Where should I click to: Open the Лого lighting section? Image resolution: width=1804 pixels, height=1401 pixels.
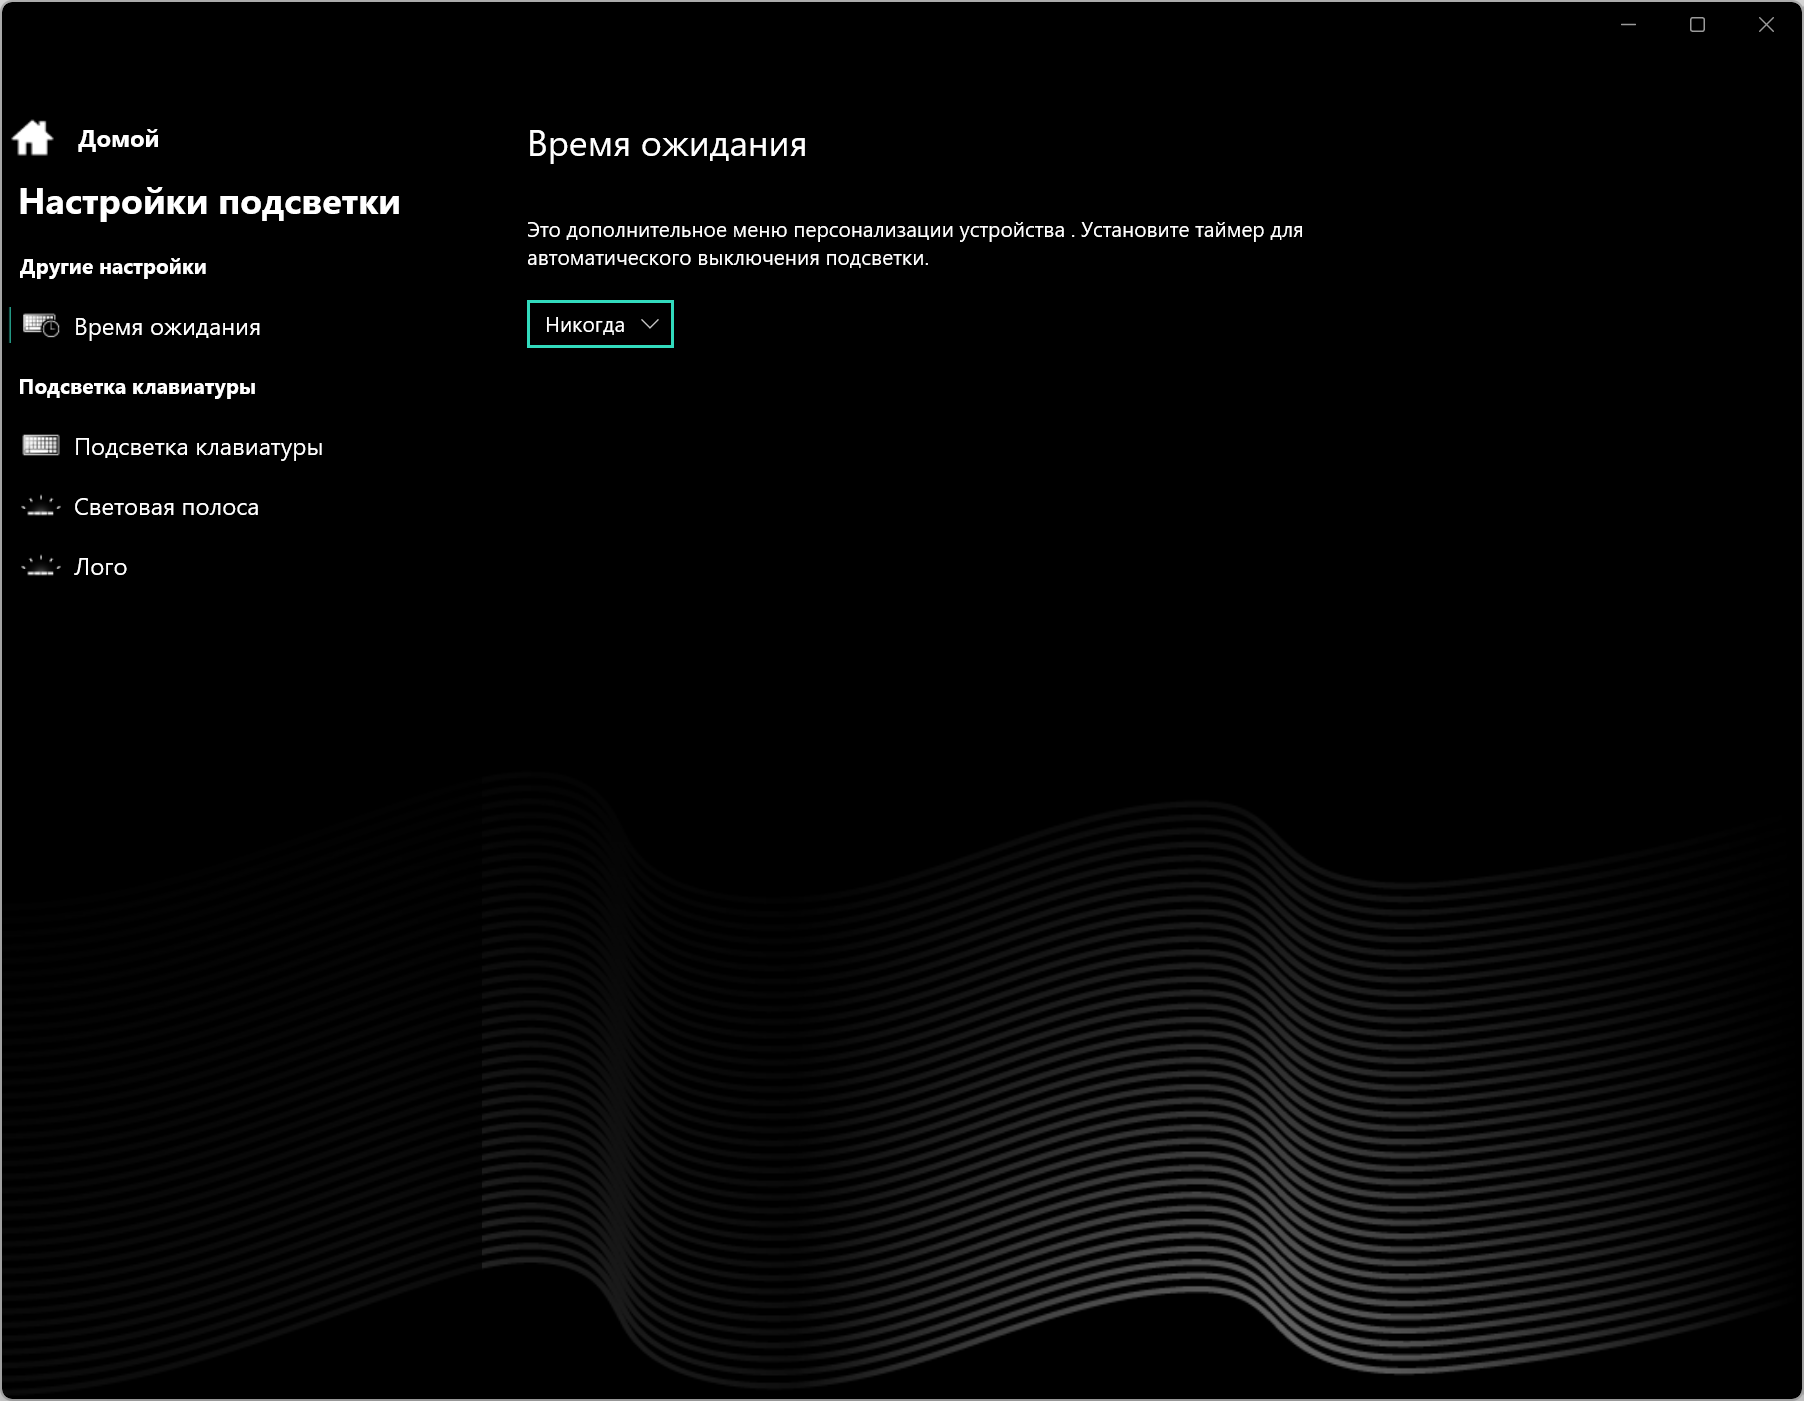(100, 567)
